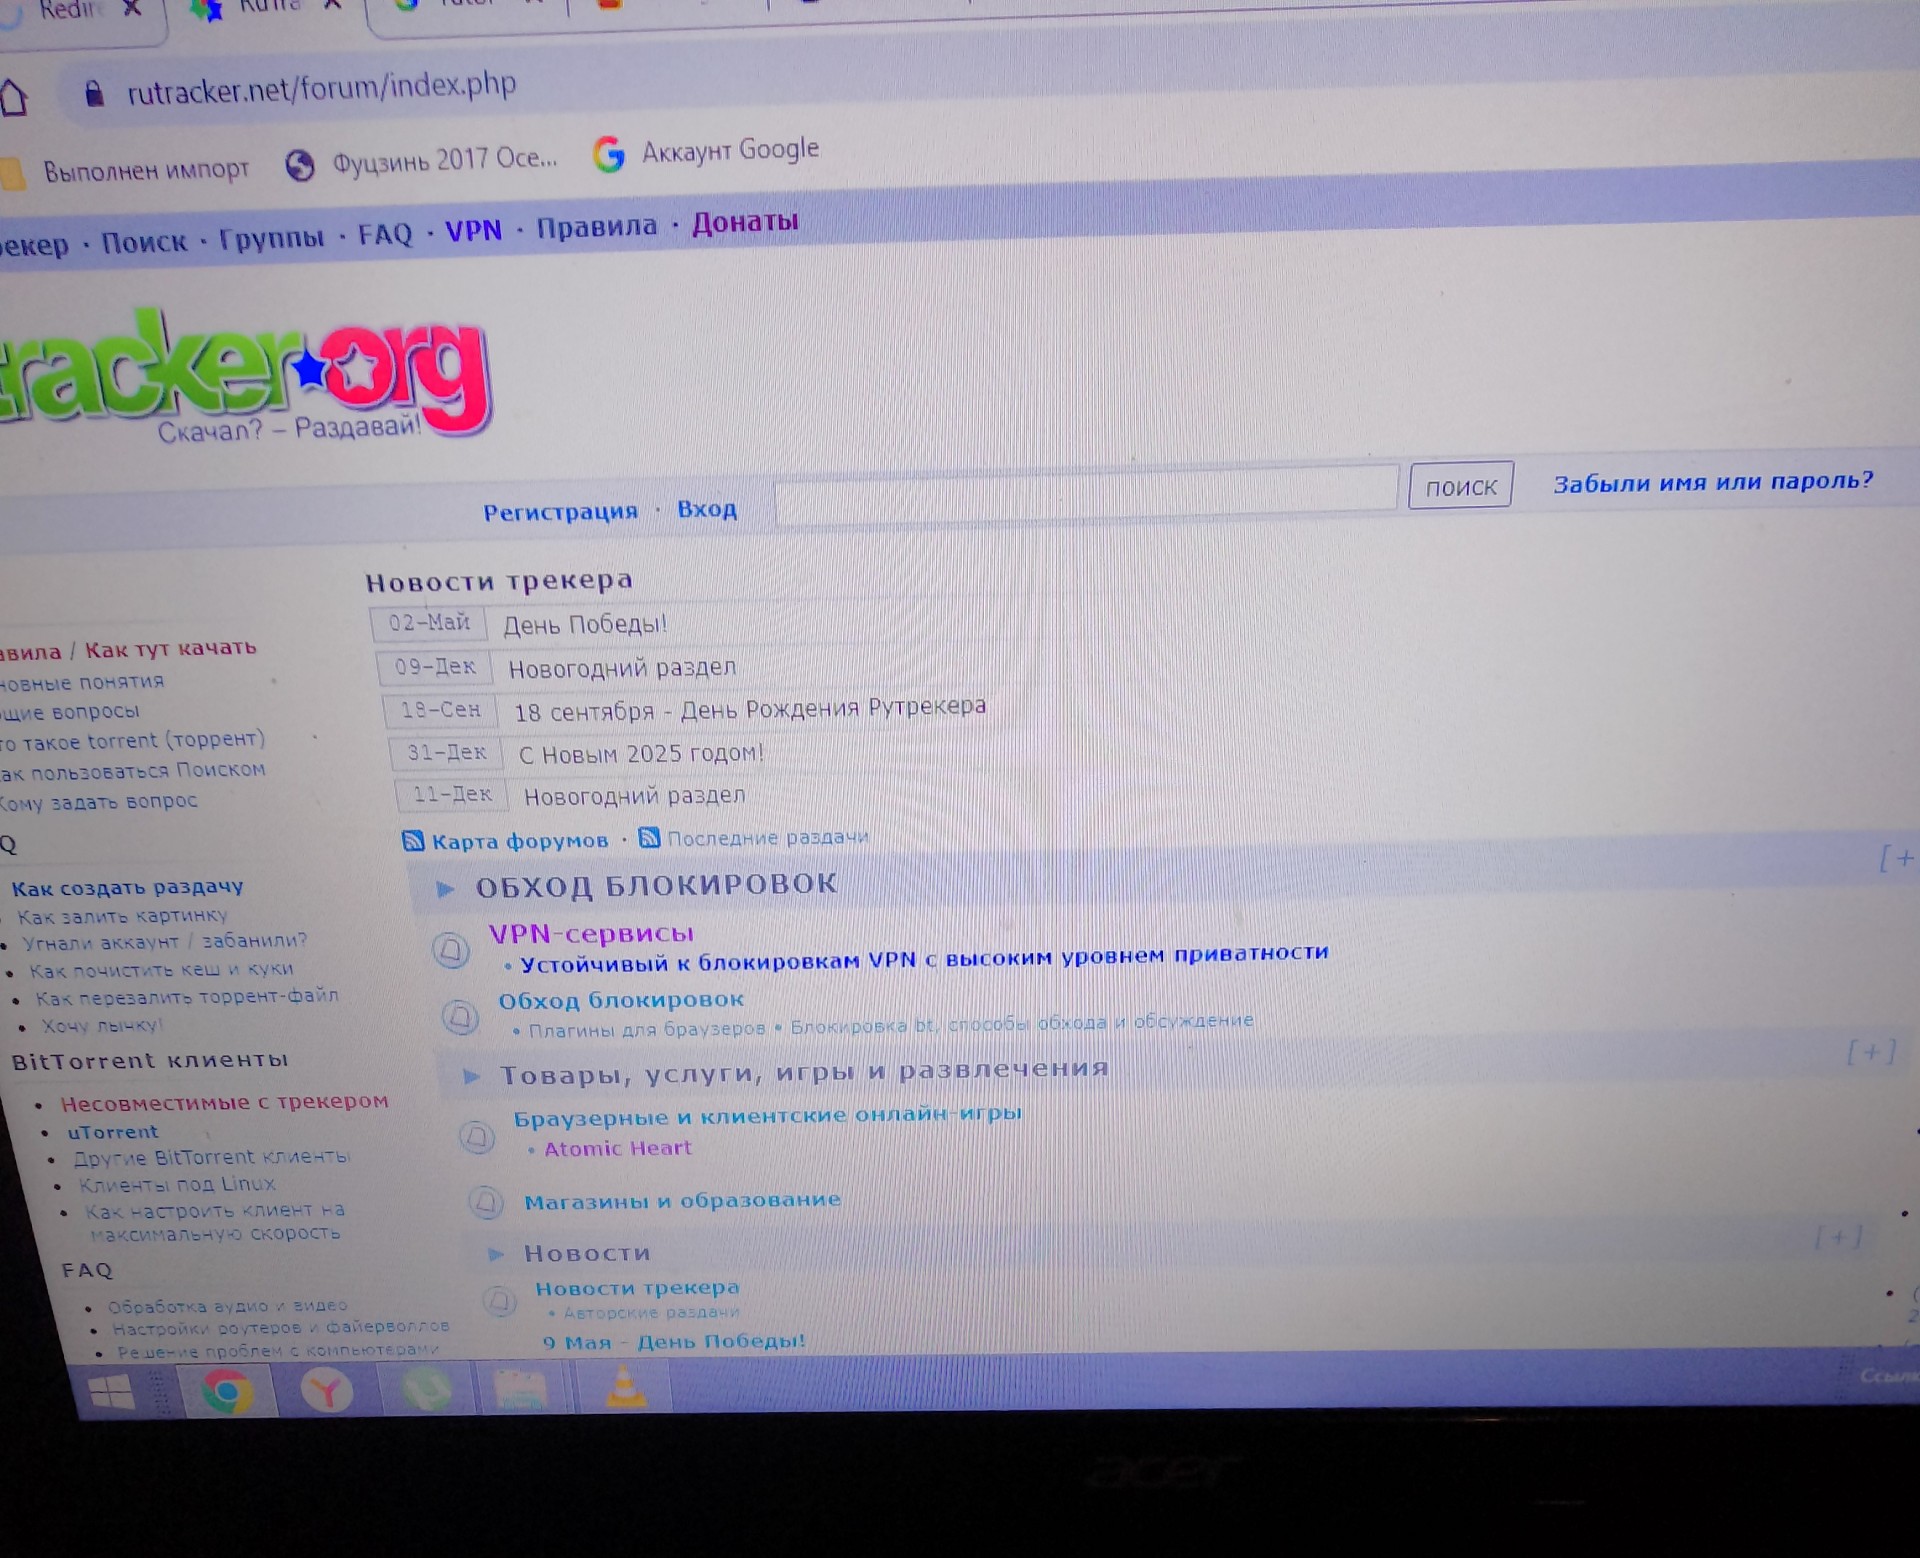The height and width of the screenshot is (1558, 1920).
Task: Open the Windows Start menu
Action: [112, 1391]
